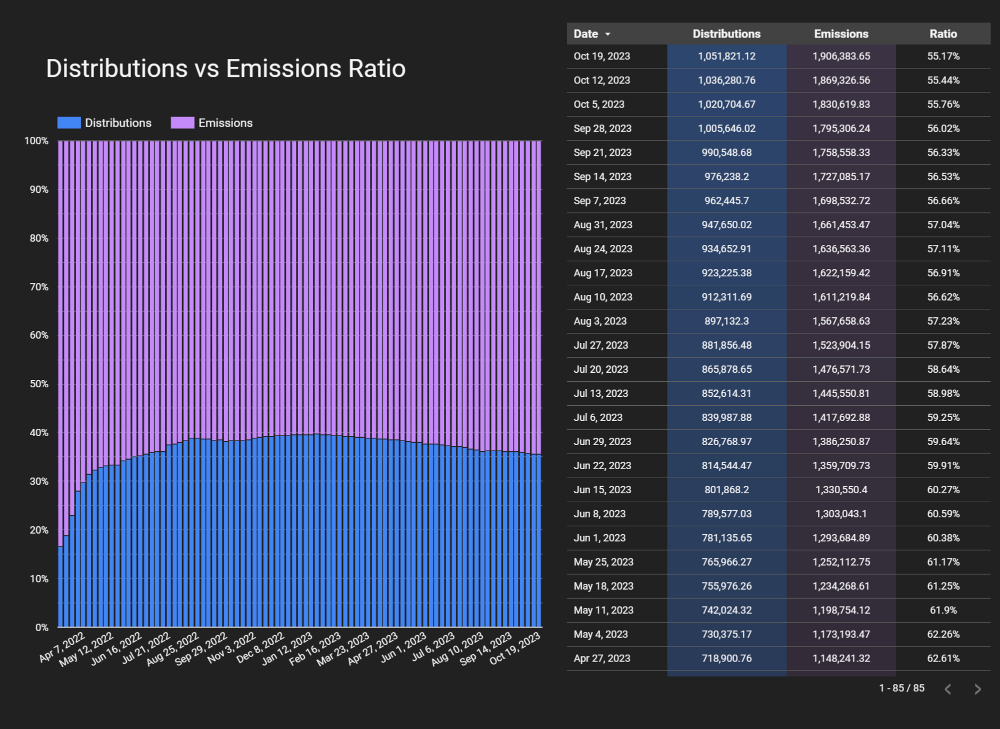Click the sort arrow beside the Date header

608,34
